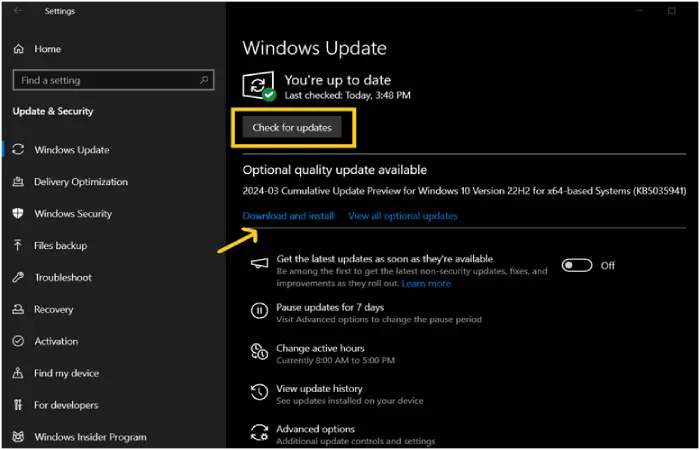This screenshot has height=450, width=700.
Task: Click the Home house icon
Action: (18, 49)
